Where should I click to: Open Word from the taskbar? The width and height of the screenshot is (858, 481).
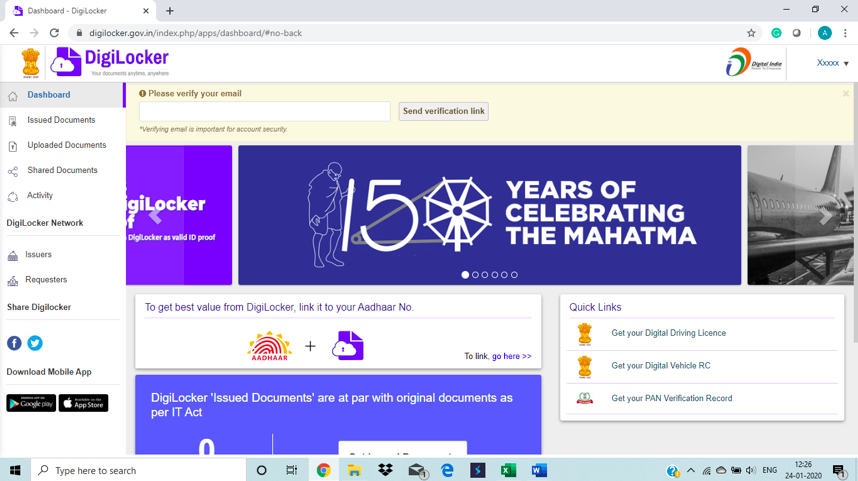[x=539, y=471]
